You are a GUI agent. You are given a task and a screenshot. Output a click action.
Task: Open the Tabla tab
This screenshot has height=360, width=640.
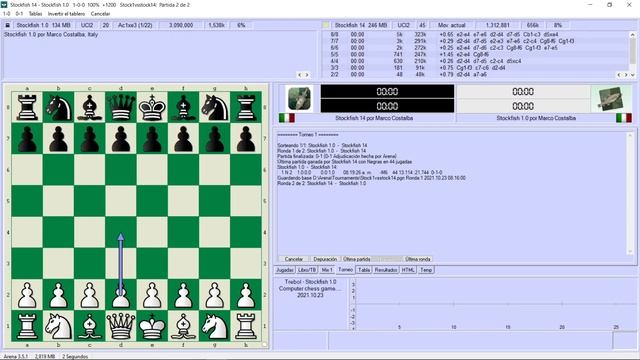(x=364, y=270)
